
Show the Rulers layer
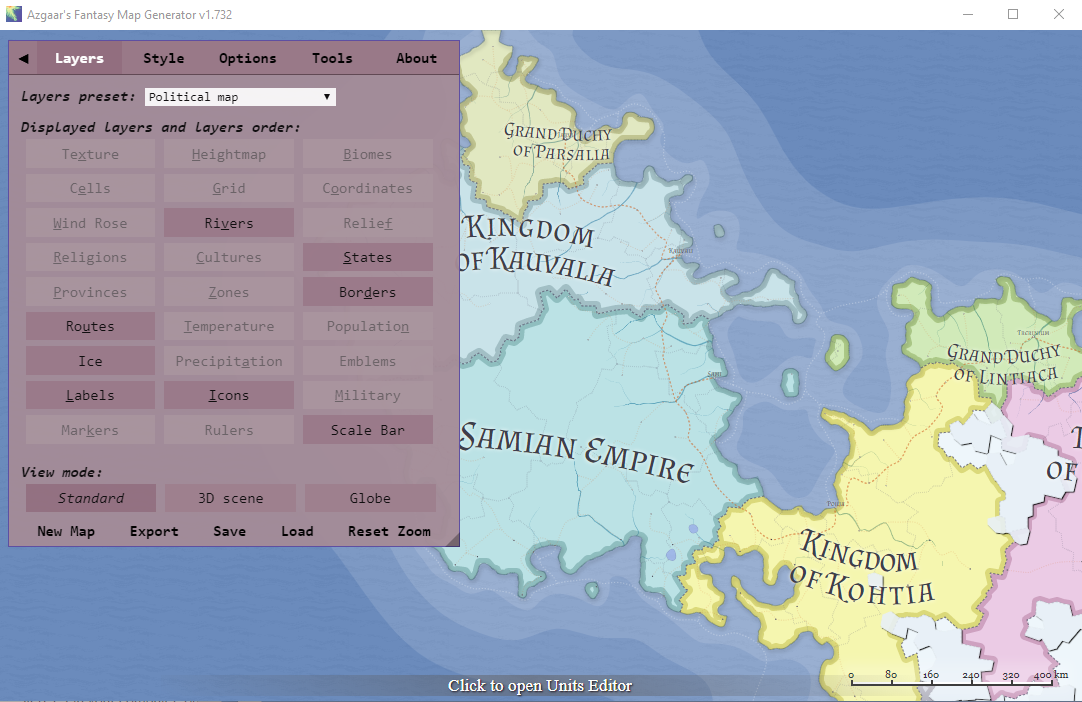tap(228, 430)
